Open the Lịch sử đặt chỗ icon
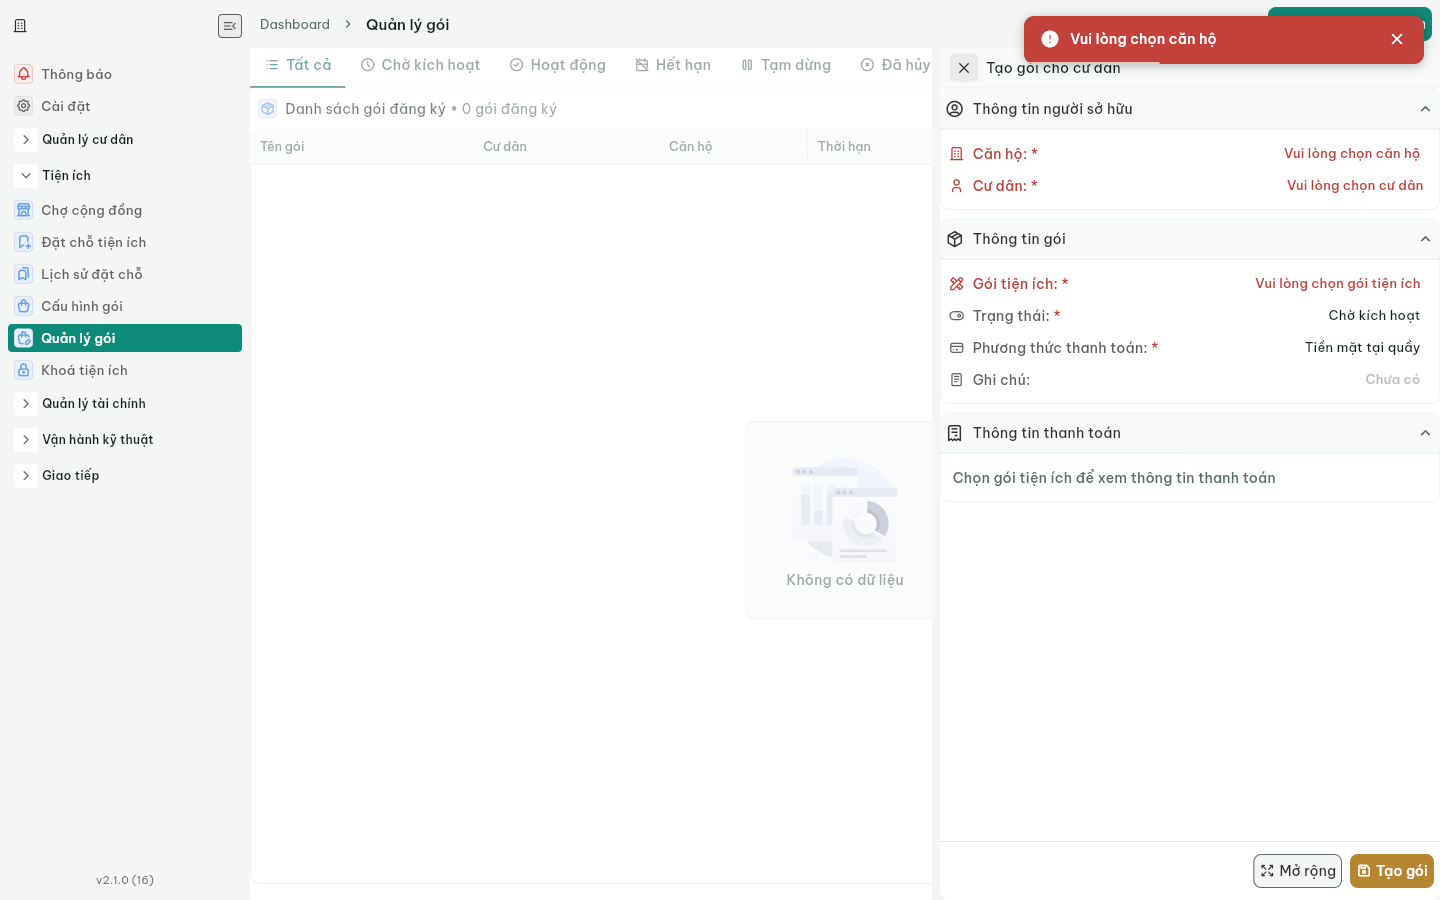The image size is (1440, 900). pyautogui.click(x=24, y=274)
